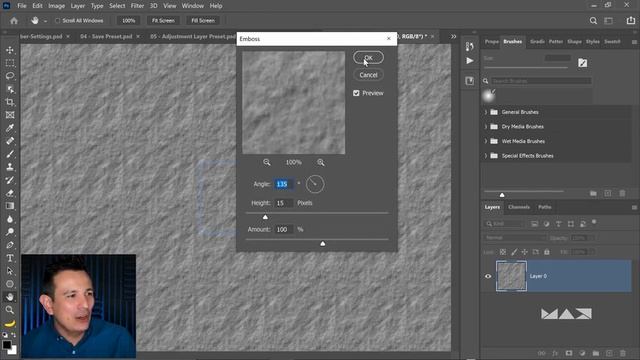Toggle Scroll All Windows checkbox
Image resolution: width=640 pixels, height=360 pixels.
click(58, 20)
